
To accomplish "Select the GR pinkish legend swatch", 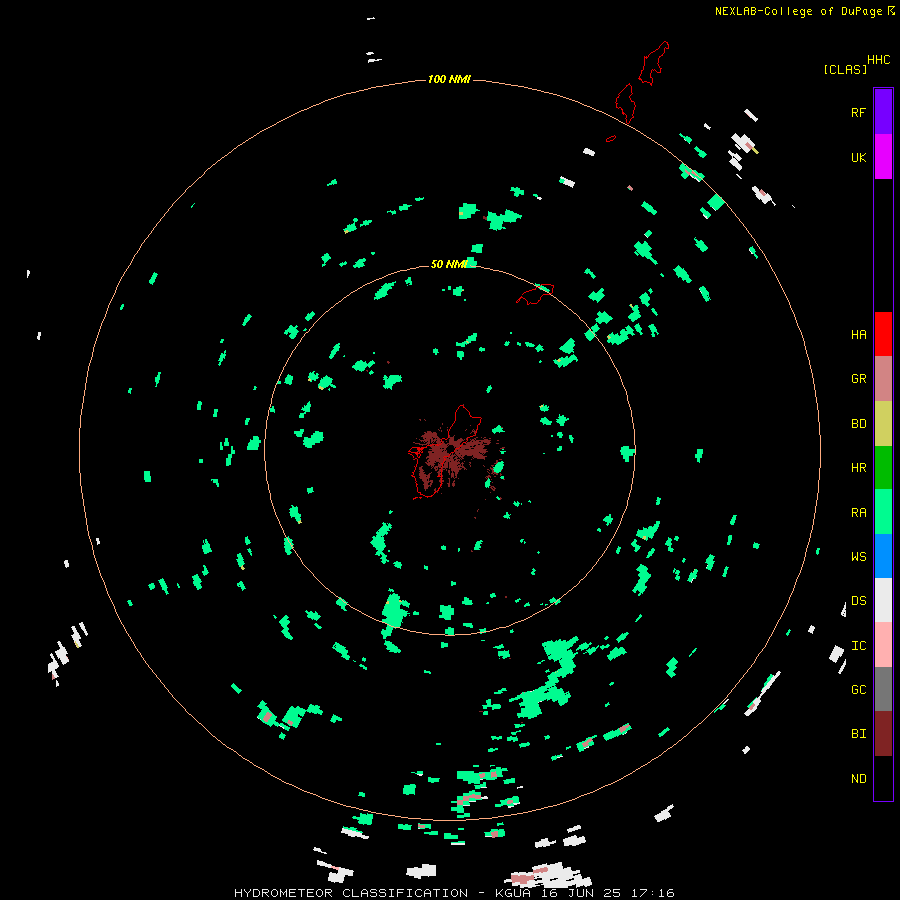I will click(x=883, y=379).
